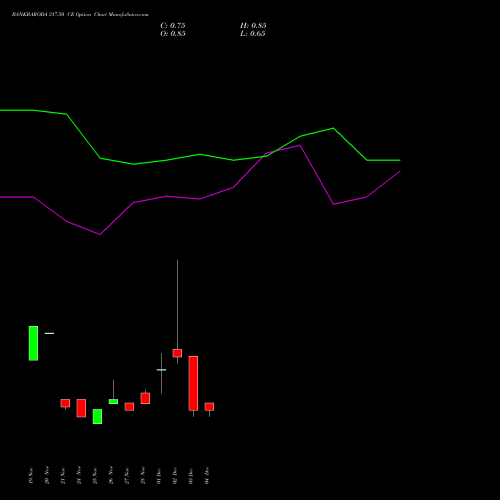This screenshot has width=500, height=500.
Task: Click the open value 'O: 0.85'
Action: [x=173, y=34]
